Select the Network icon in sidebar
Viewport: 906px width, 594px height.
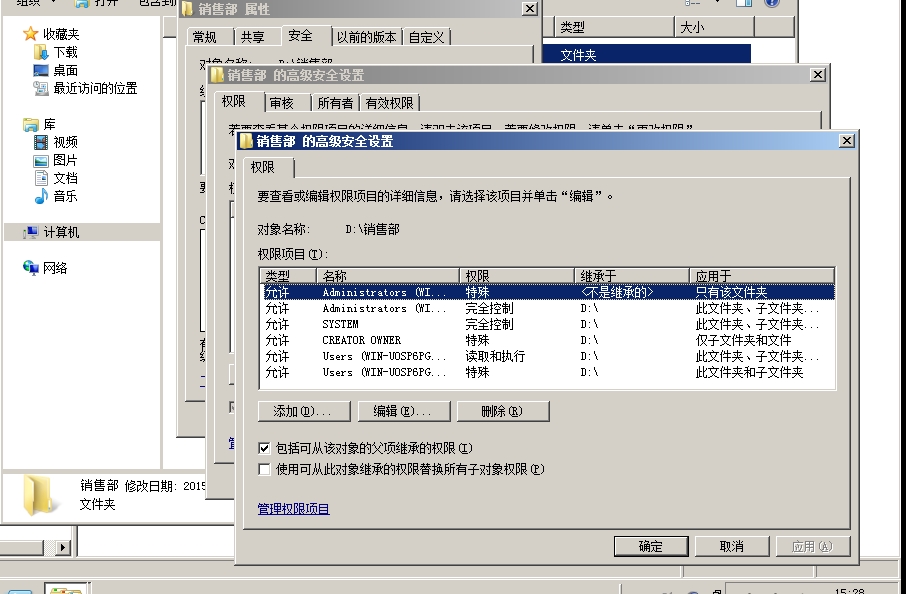point(31,268)
